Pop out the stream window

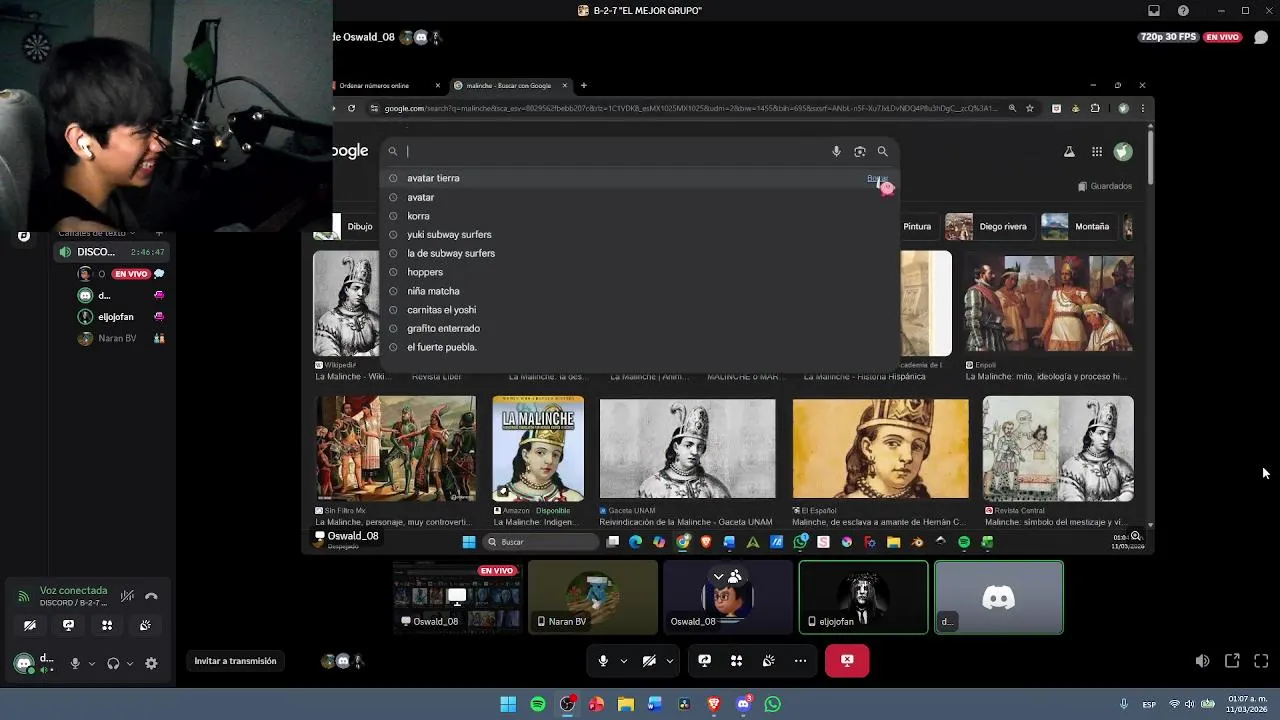1232,661
